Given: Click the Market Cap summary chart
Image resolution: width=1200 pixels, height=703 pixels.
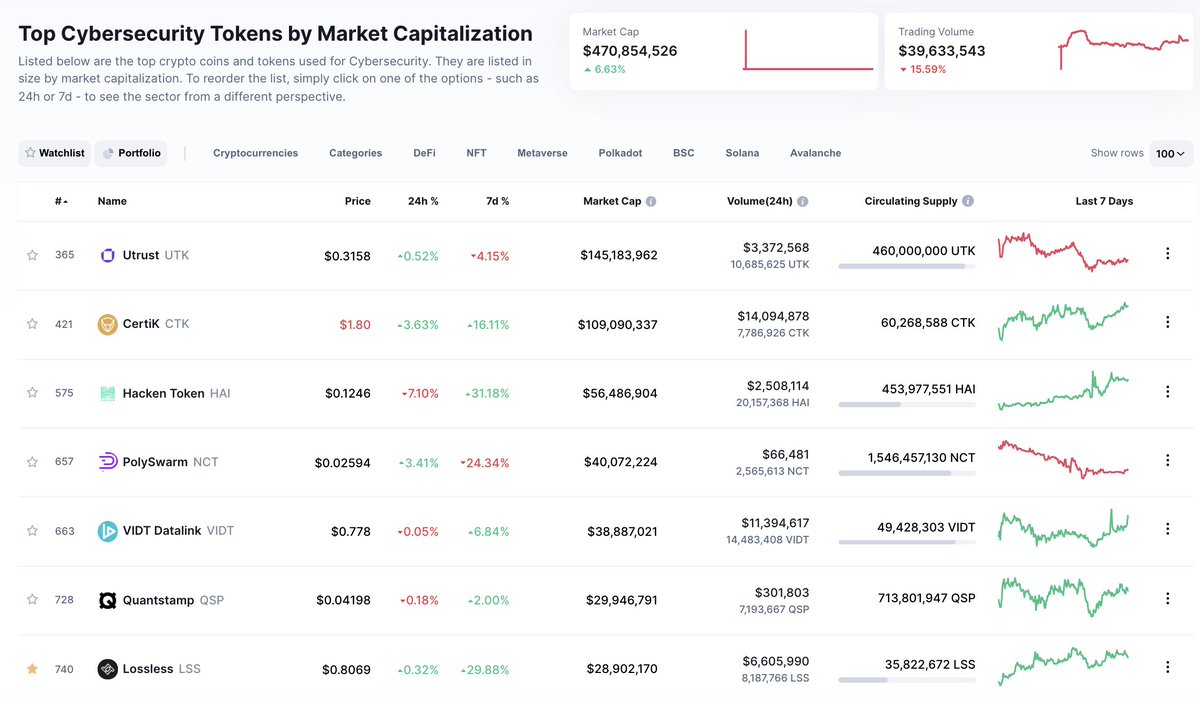Looking at the screenshot, I should point(808,50).
